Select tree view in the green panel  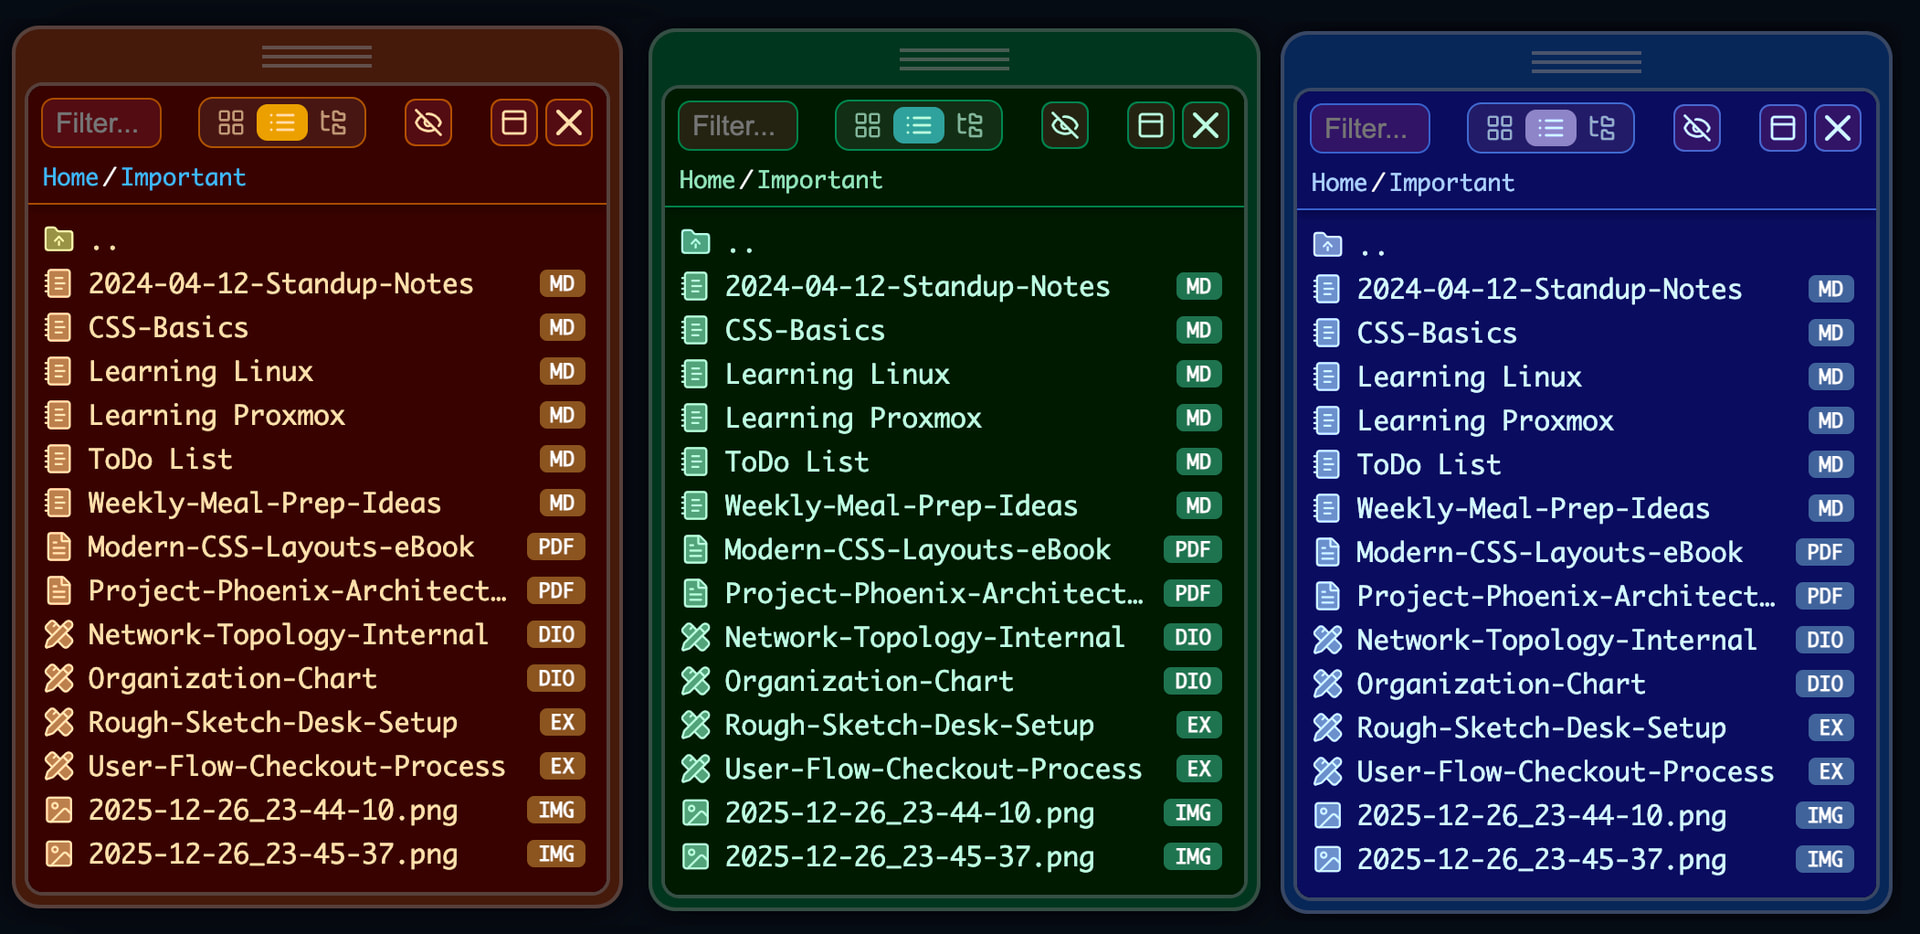tap(969, 126)
